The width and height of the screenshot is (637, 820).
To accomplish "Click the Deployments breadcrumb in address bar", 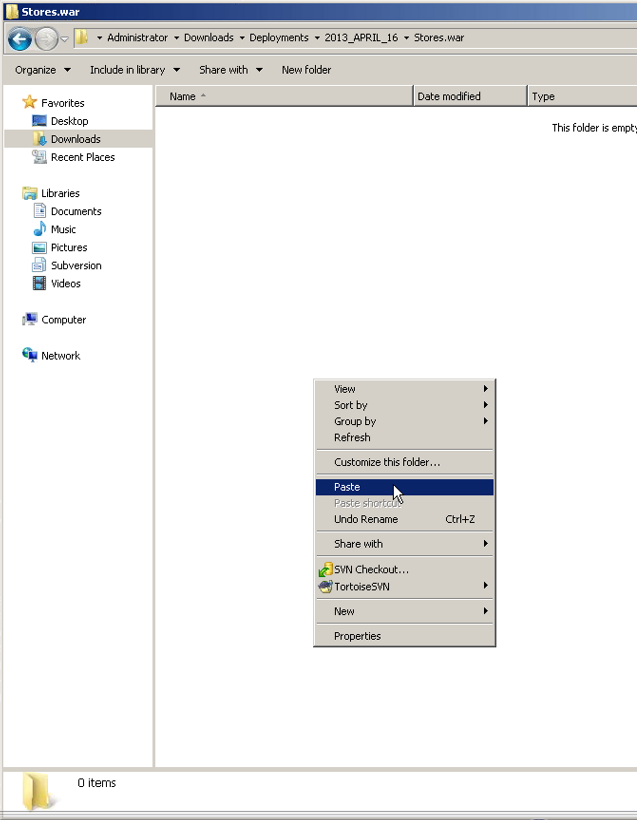I will point(279,38).
